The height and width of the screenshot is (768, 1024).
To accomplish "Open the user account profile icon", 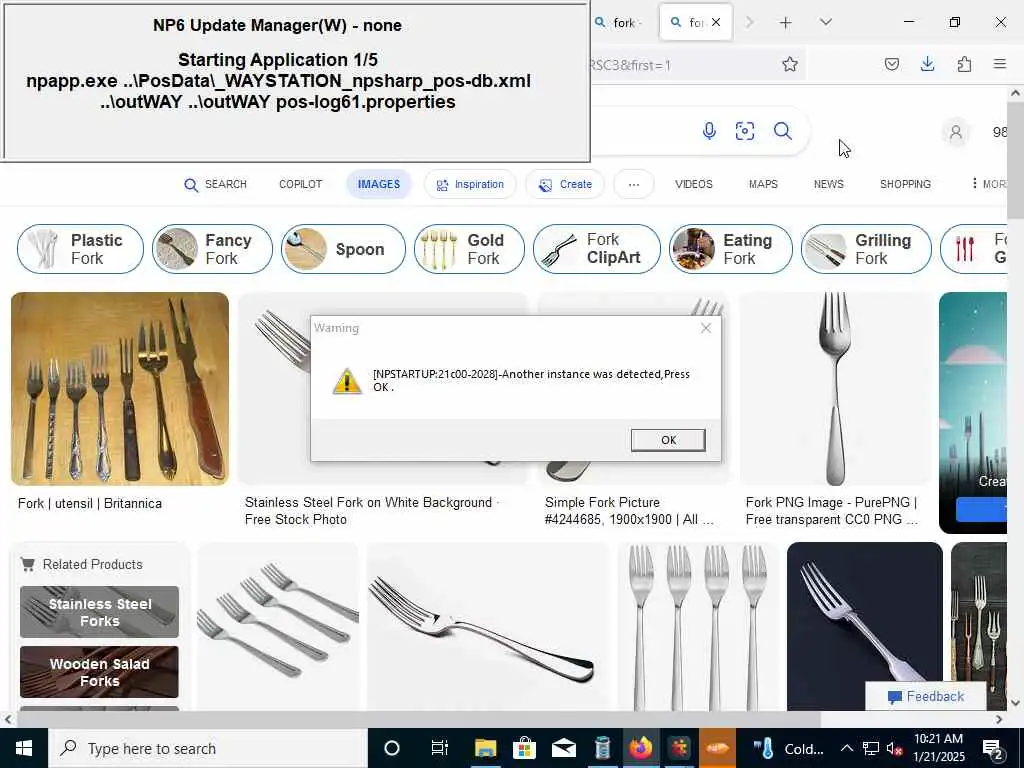I will [955, 133].
